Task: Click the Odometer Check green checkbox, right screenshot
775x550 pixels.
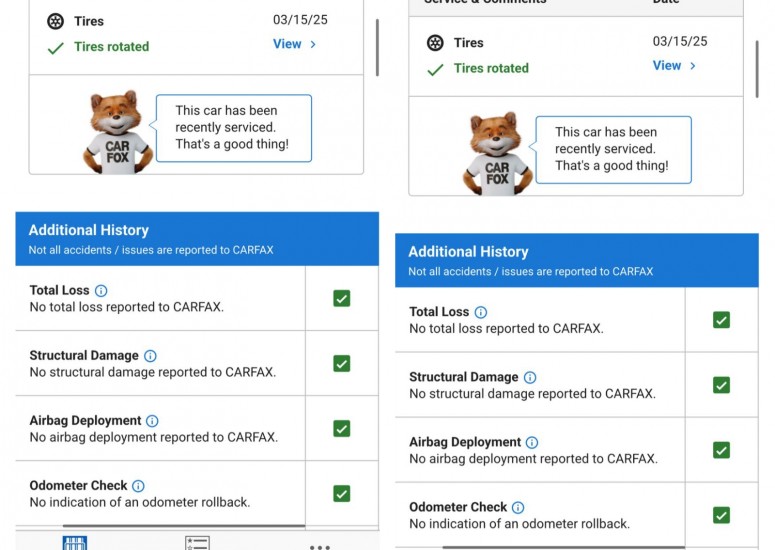Action: [721, 515]
